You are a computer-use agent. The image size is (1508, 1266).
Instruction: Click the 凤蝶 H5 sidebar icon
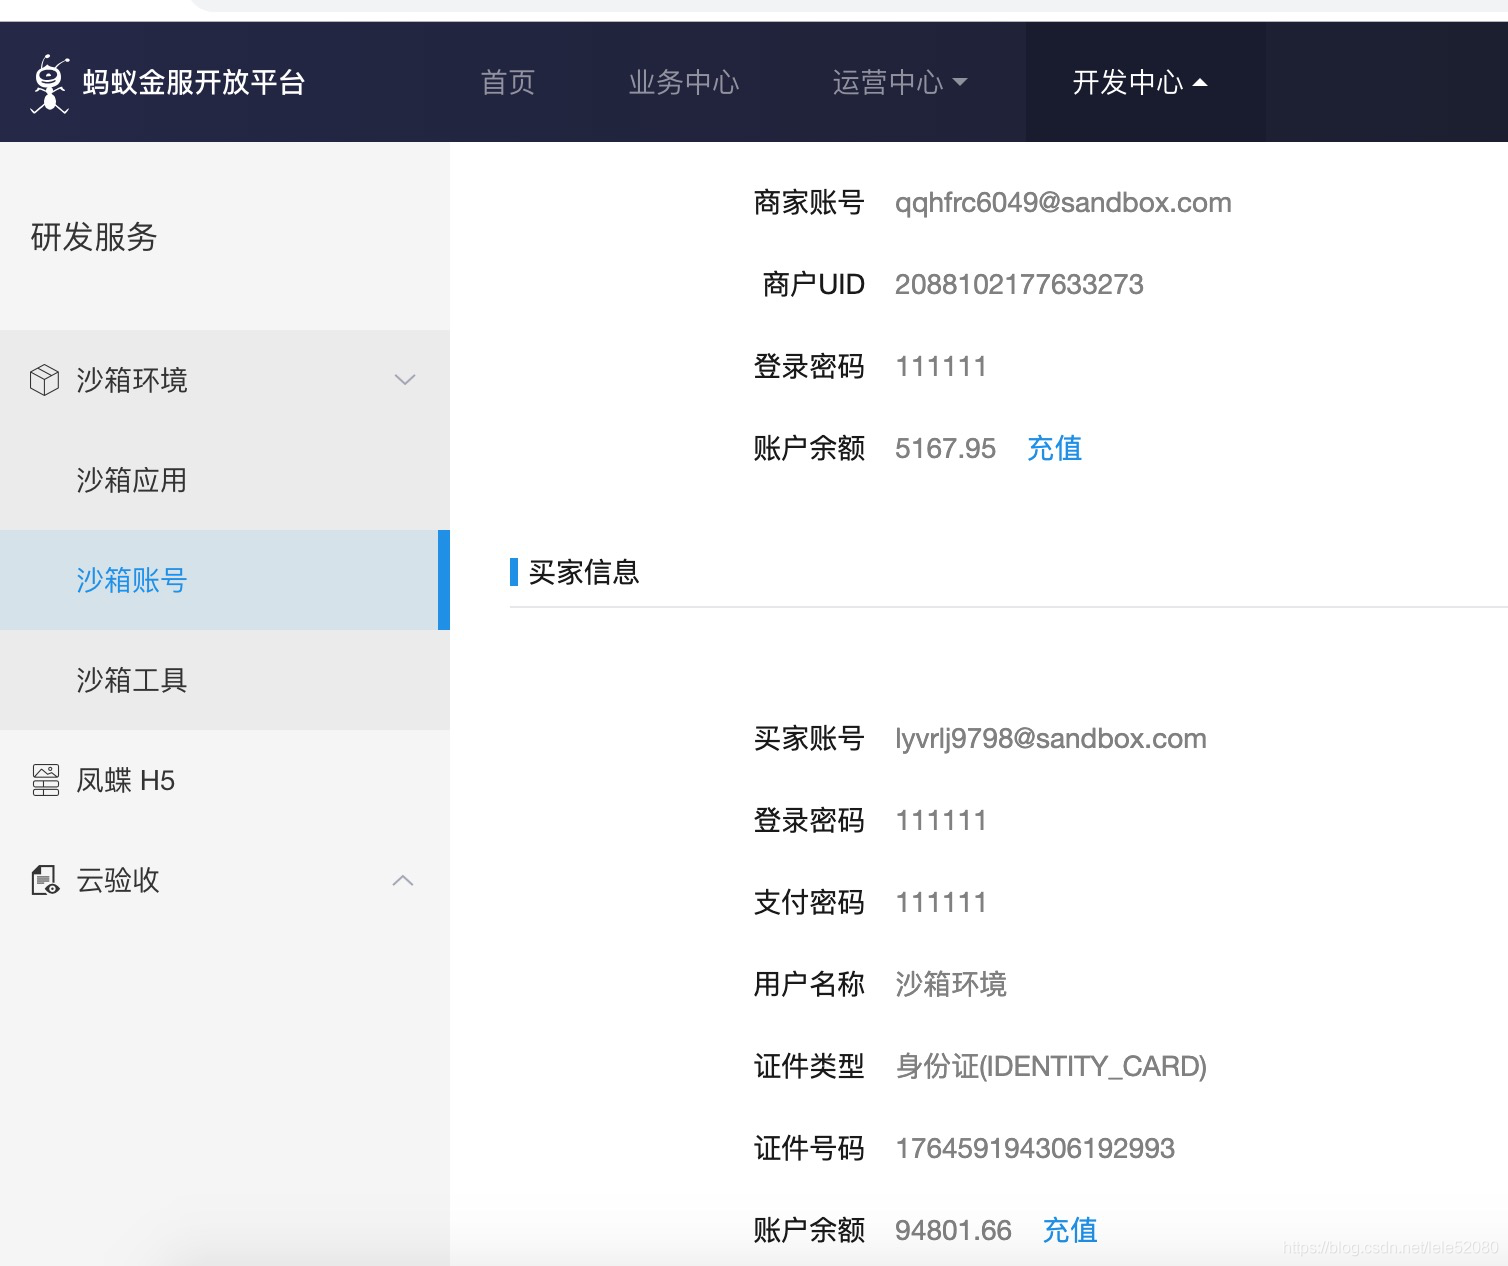(46, 780)
